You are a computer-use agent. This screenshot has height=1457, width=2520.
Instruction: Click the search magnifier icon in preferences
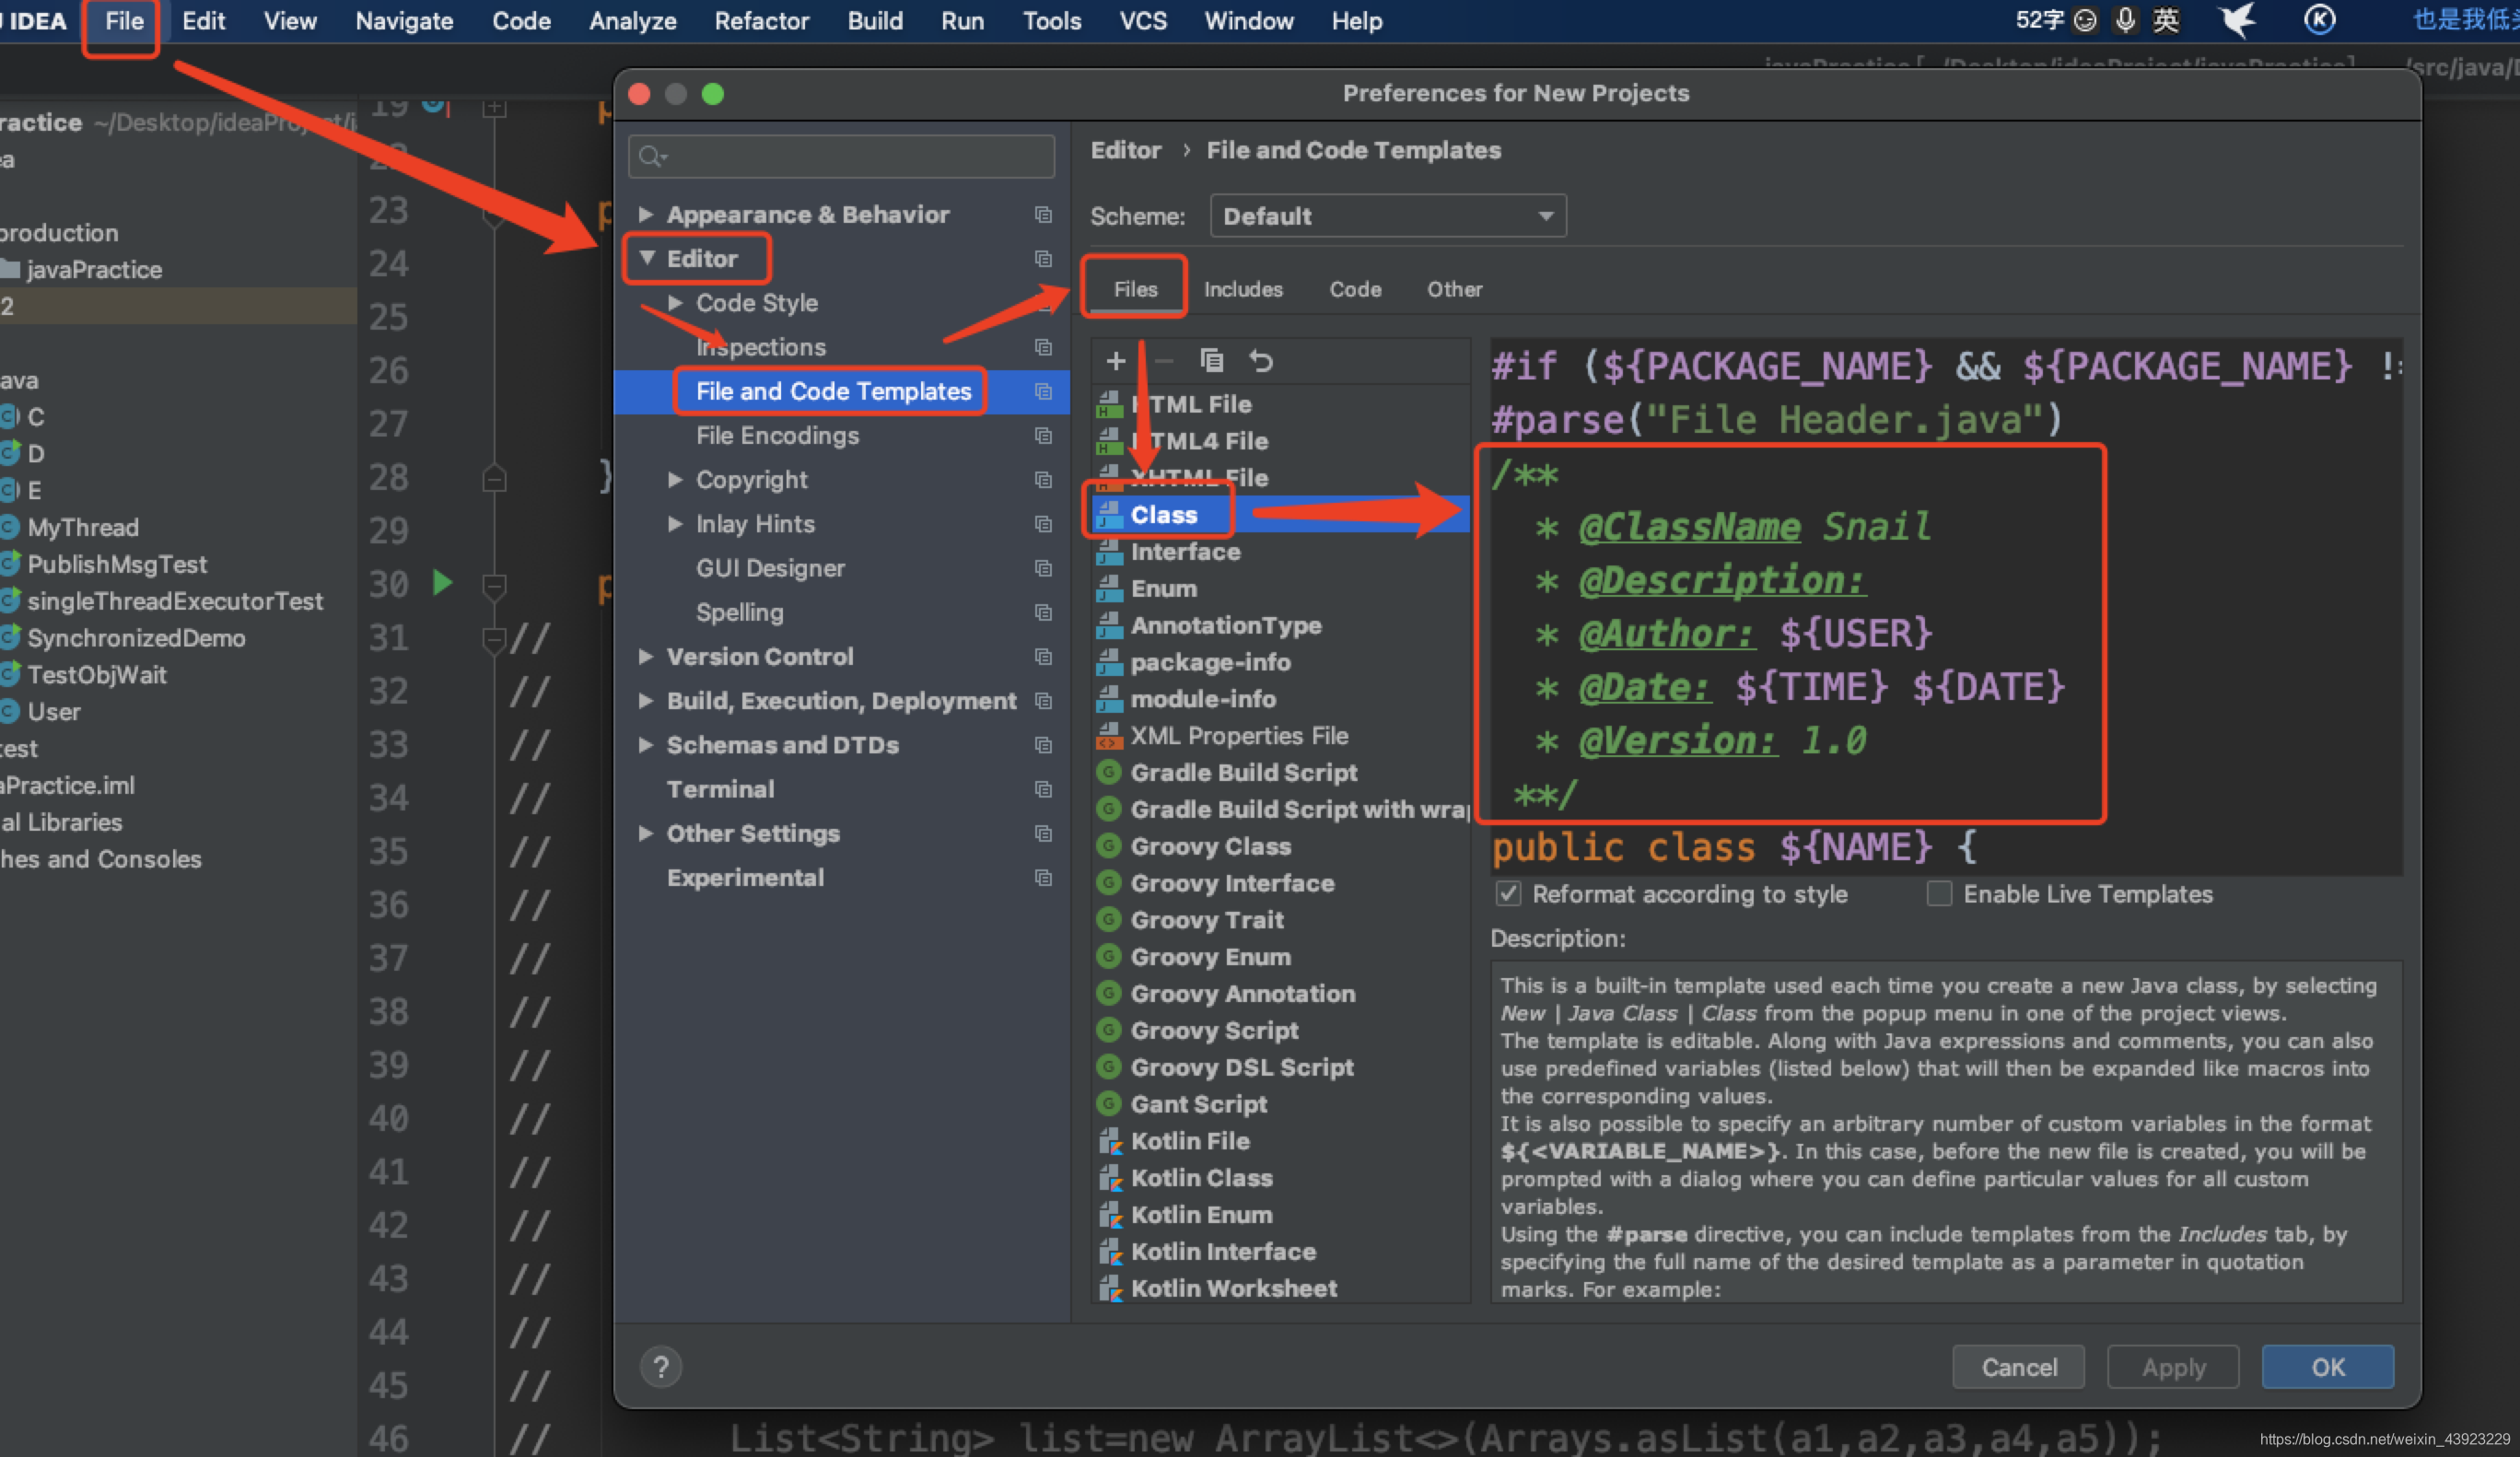coord(652,156)
